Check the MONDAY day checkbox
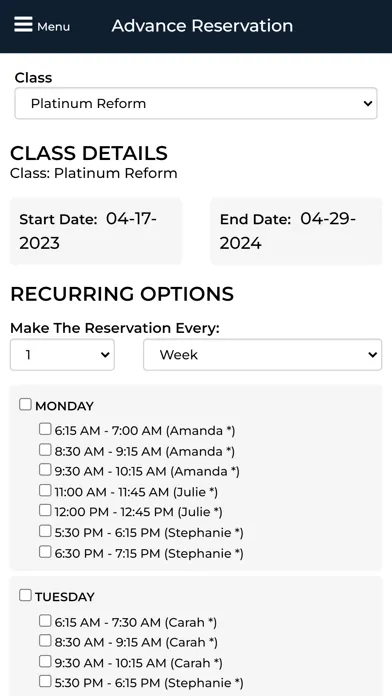392x696 pixels. point(25,404)
